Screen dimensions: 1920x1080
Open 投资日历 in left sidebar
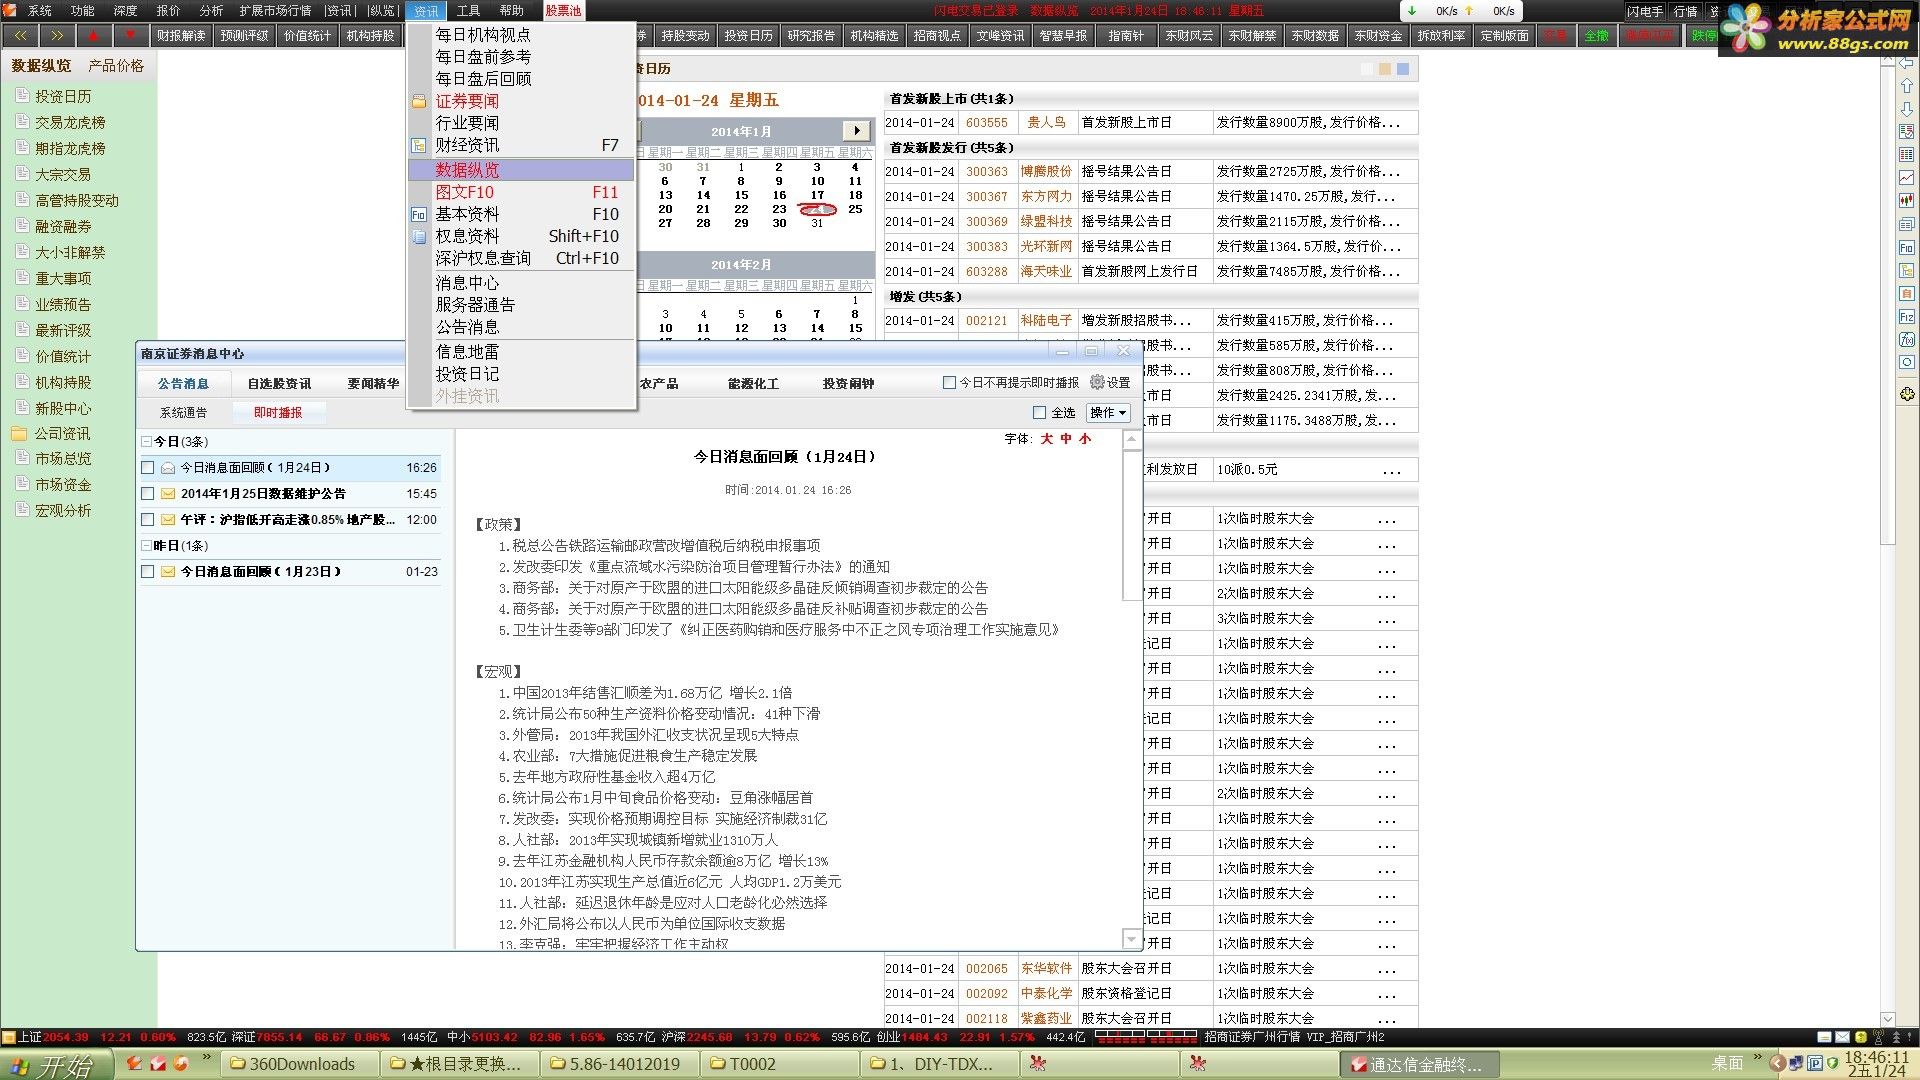[63, 97]
